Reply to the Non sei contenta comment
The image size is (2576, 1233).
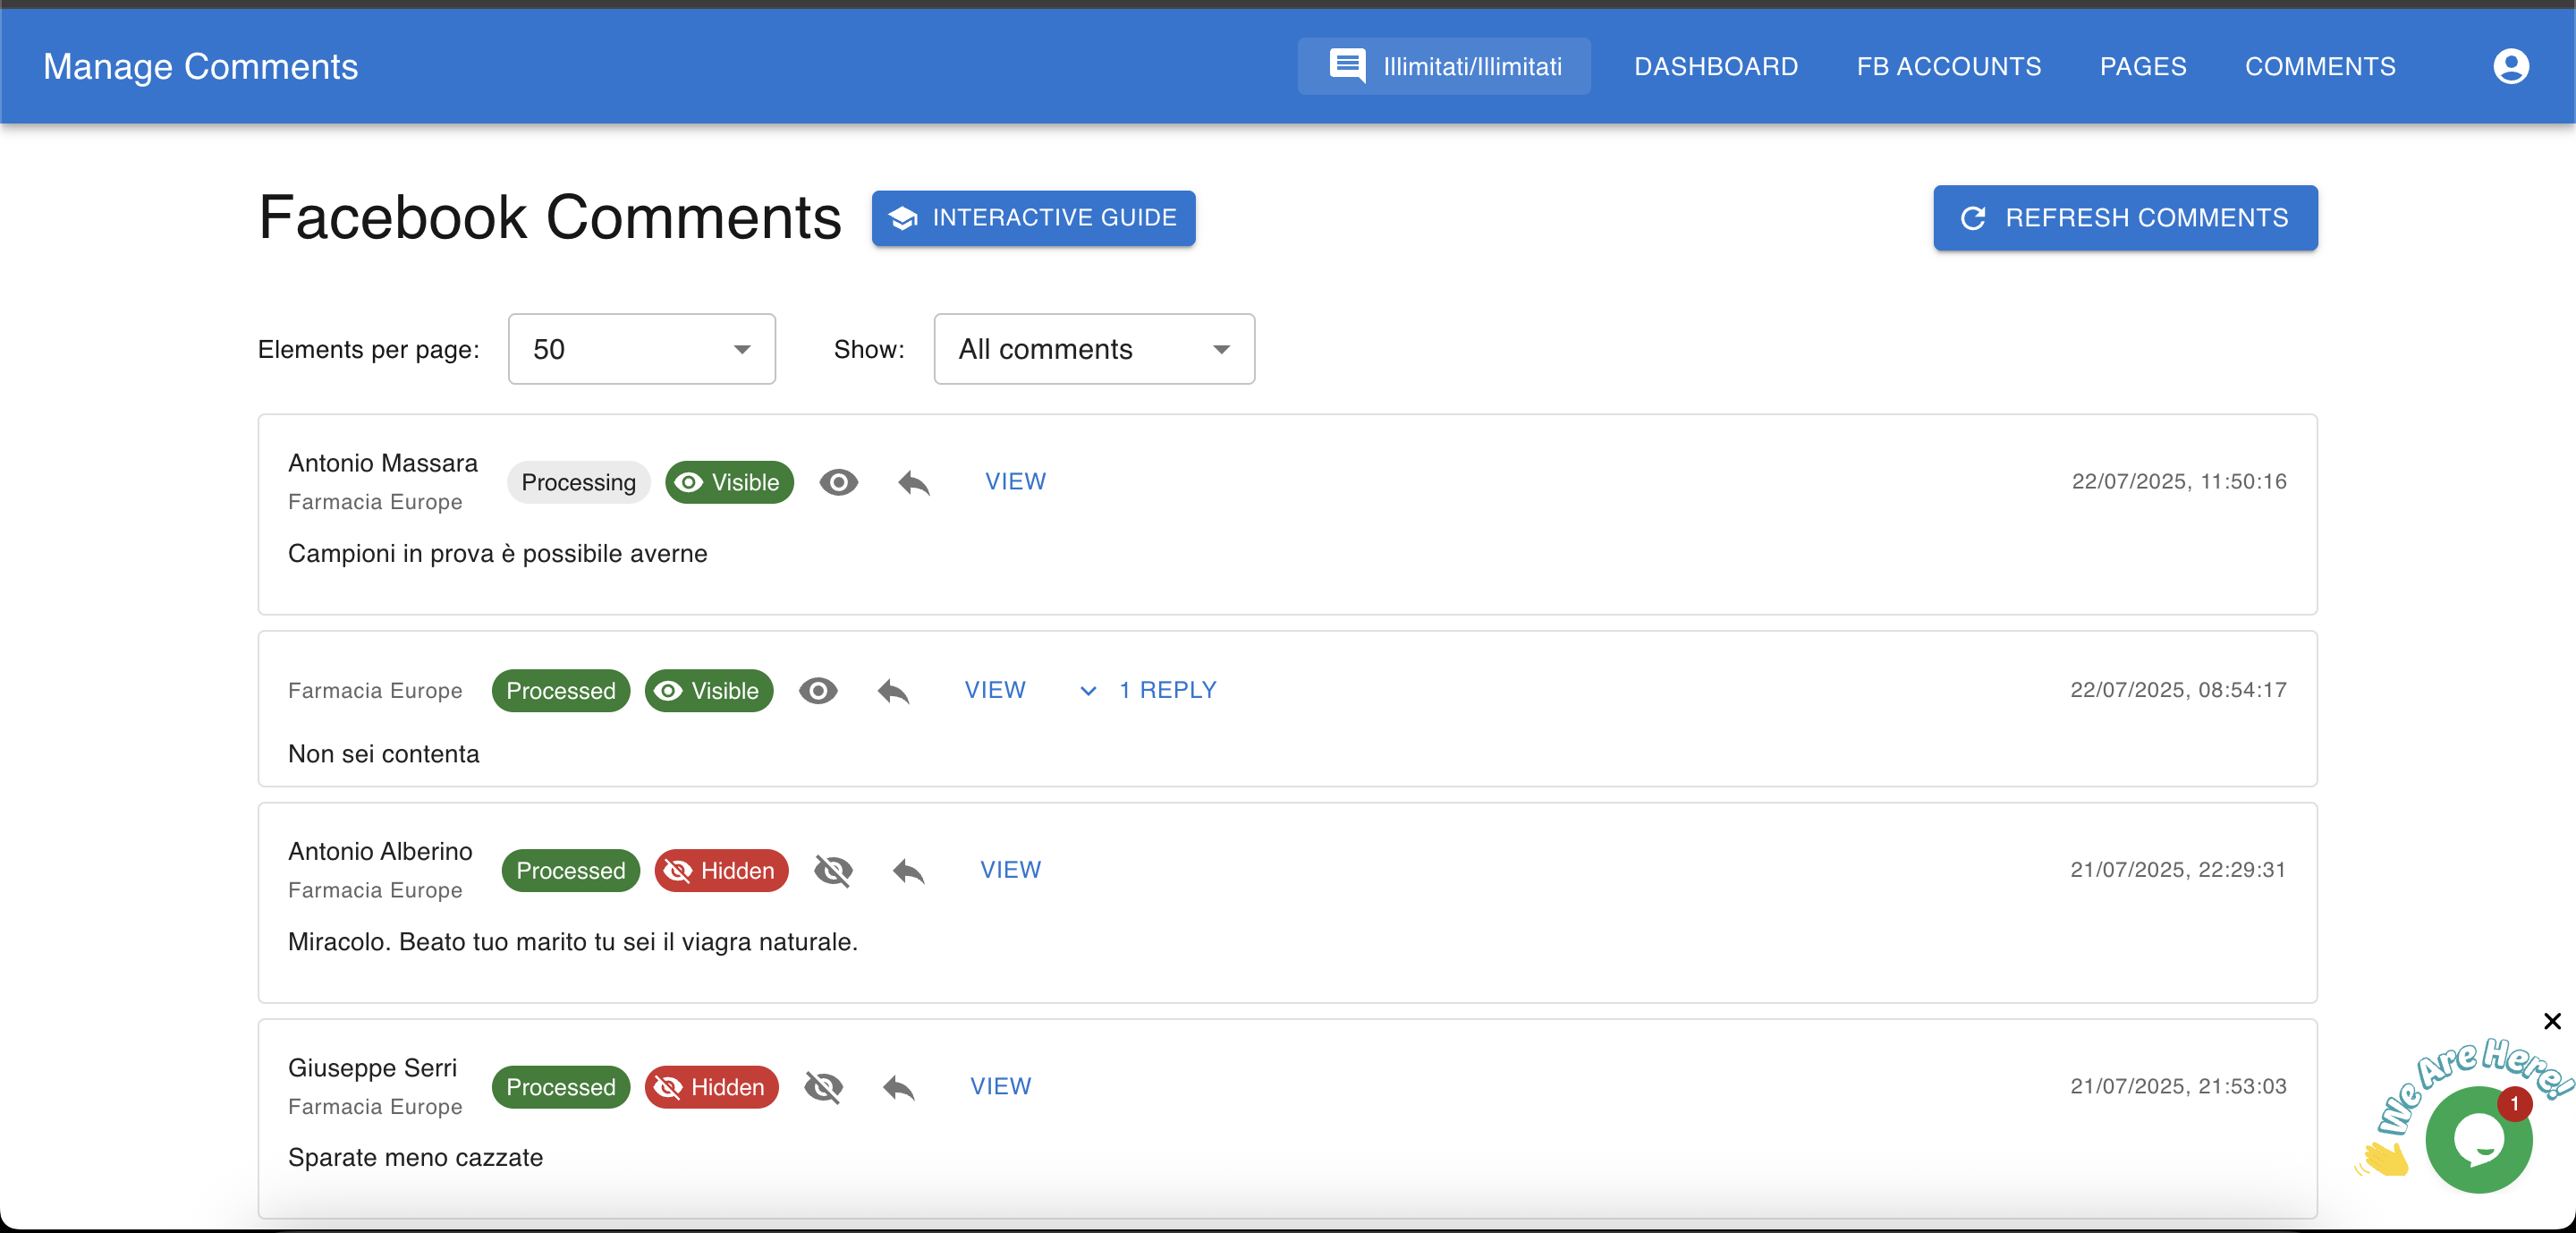[x=891, y=691]
